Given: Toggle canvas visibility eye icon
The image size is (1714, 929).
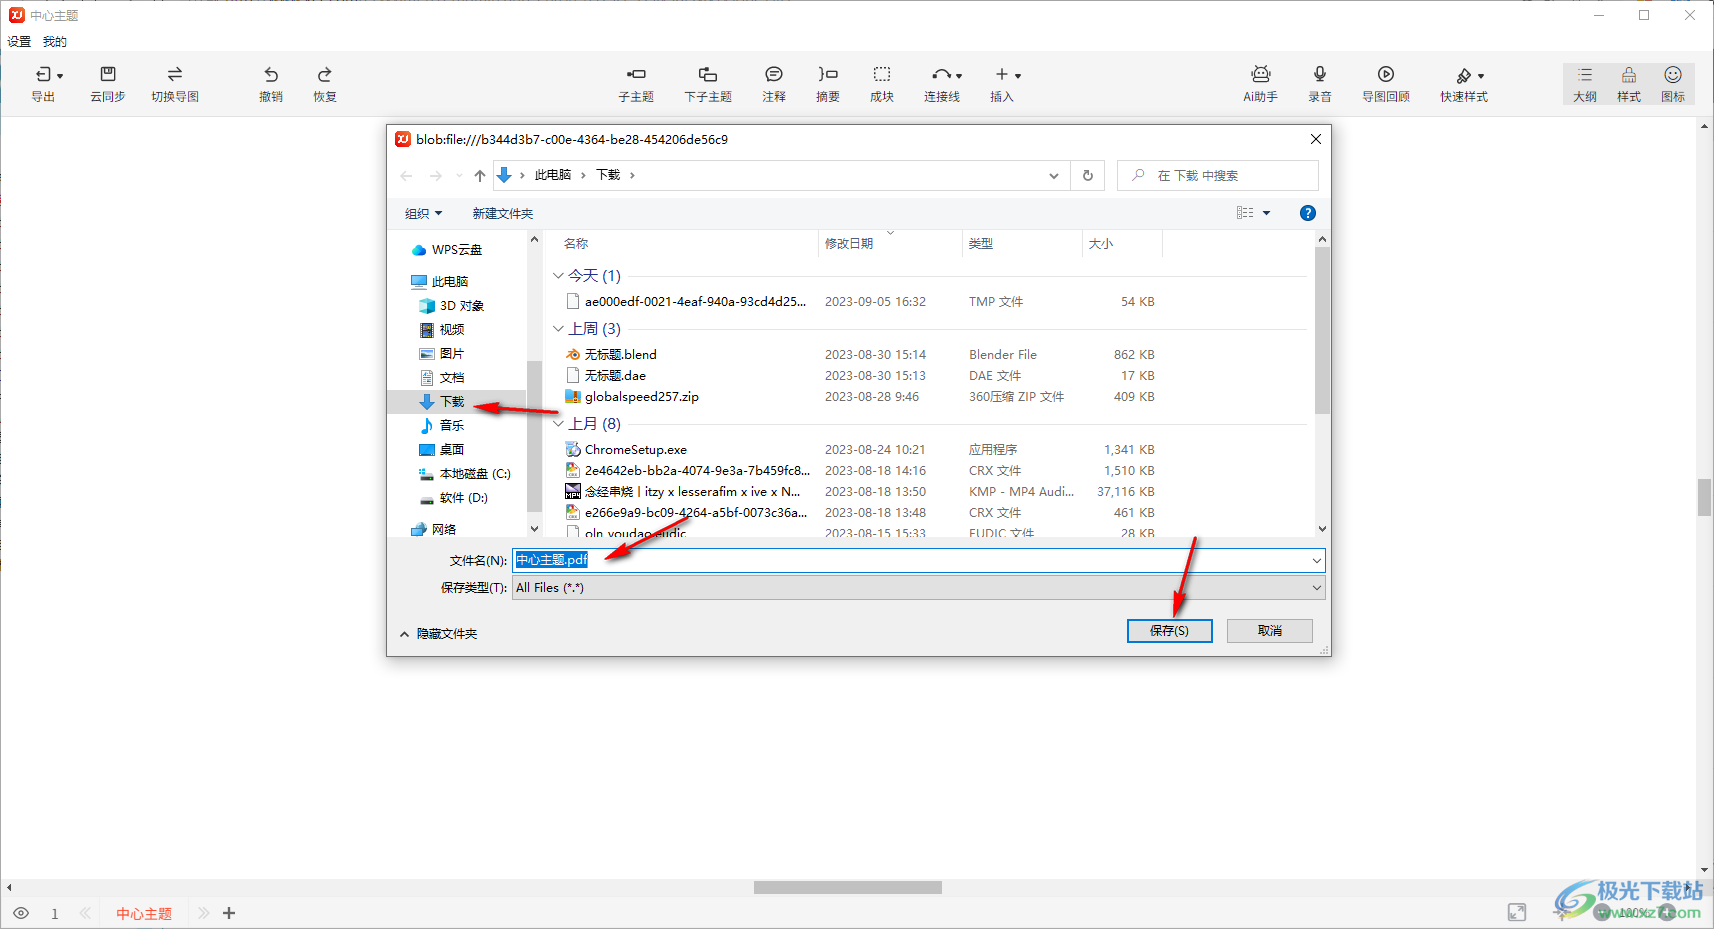Looking at the screenshot, I should (21, 913).
